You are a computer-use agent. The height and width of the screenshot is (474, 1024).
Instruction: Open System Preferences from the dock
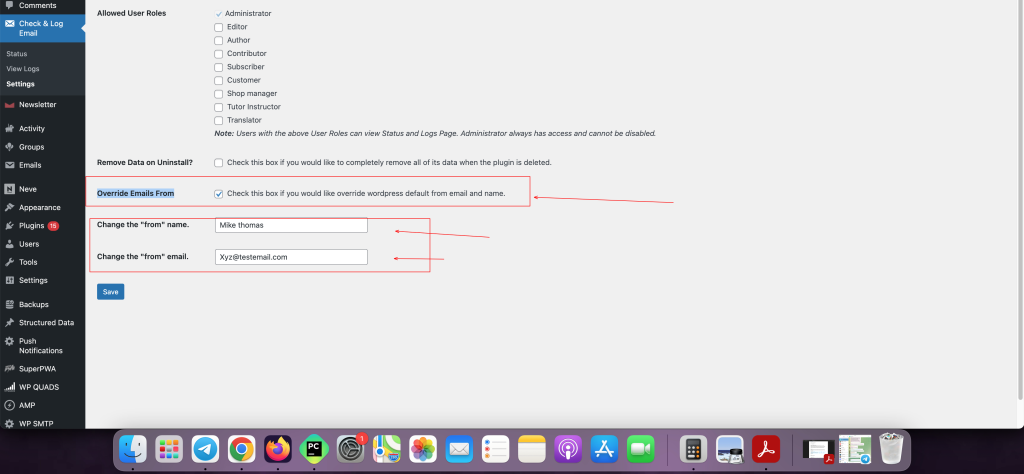(x=351, y=449)
